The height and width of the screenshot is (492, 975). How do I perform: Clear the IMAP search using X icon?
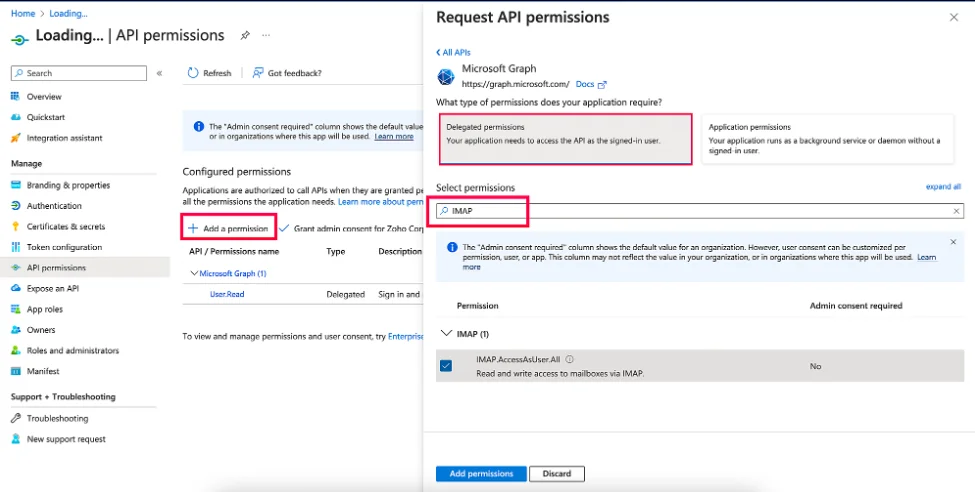(x=956, y=211)
